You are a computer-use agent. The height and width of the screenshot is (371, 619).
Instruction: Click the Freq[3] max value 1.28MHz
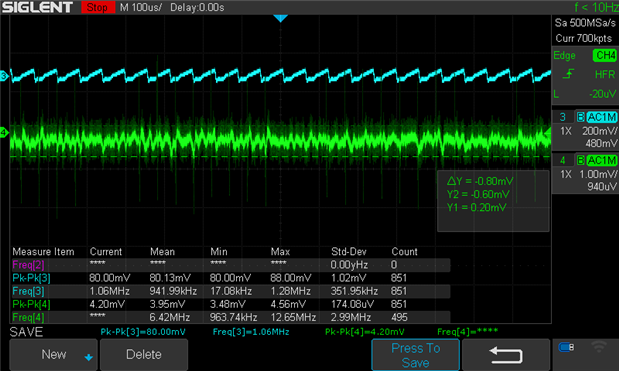(290, 291)
